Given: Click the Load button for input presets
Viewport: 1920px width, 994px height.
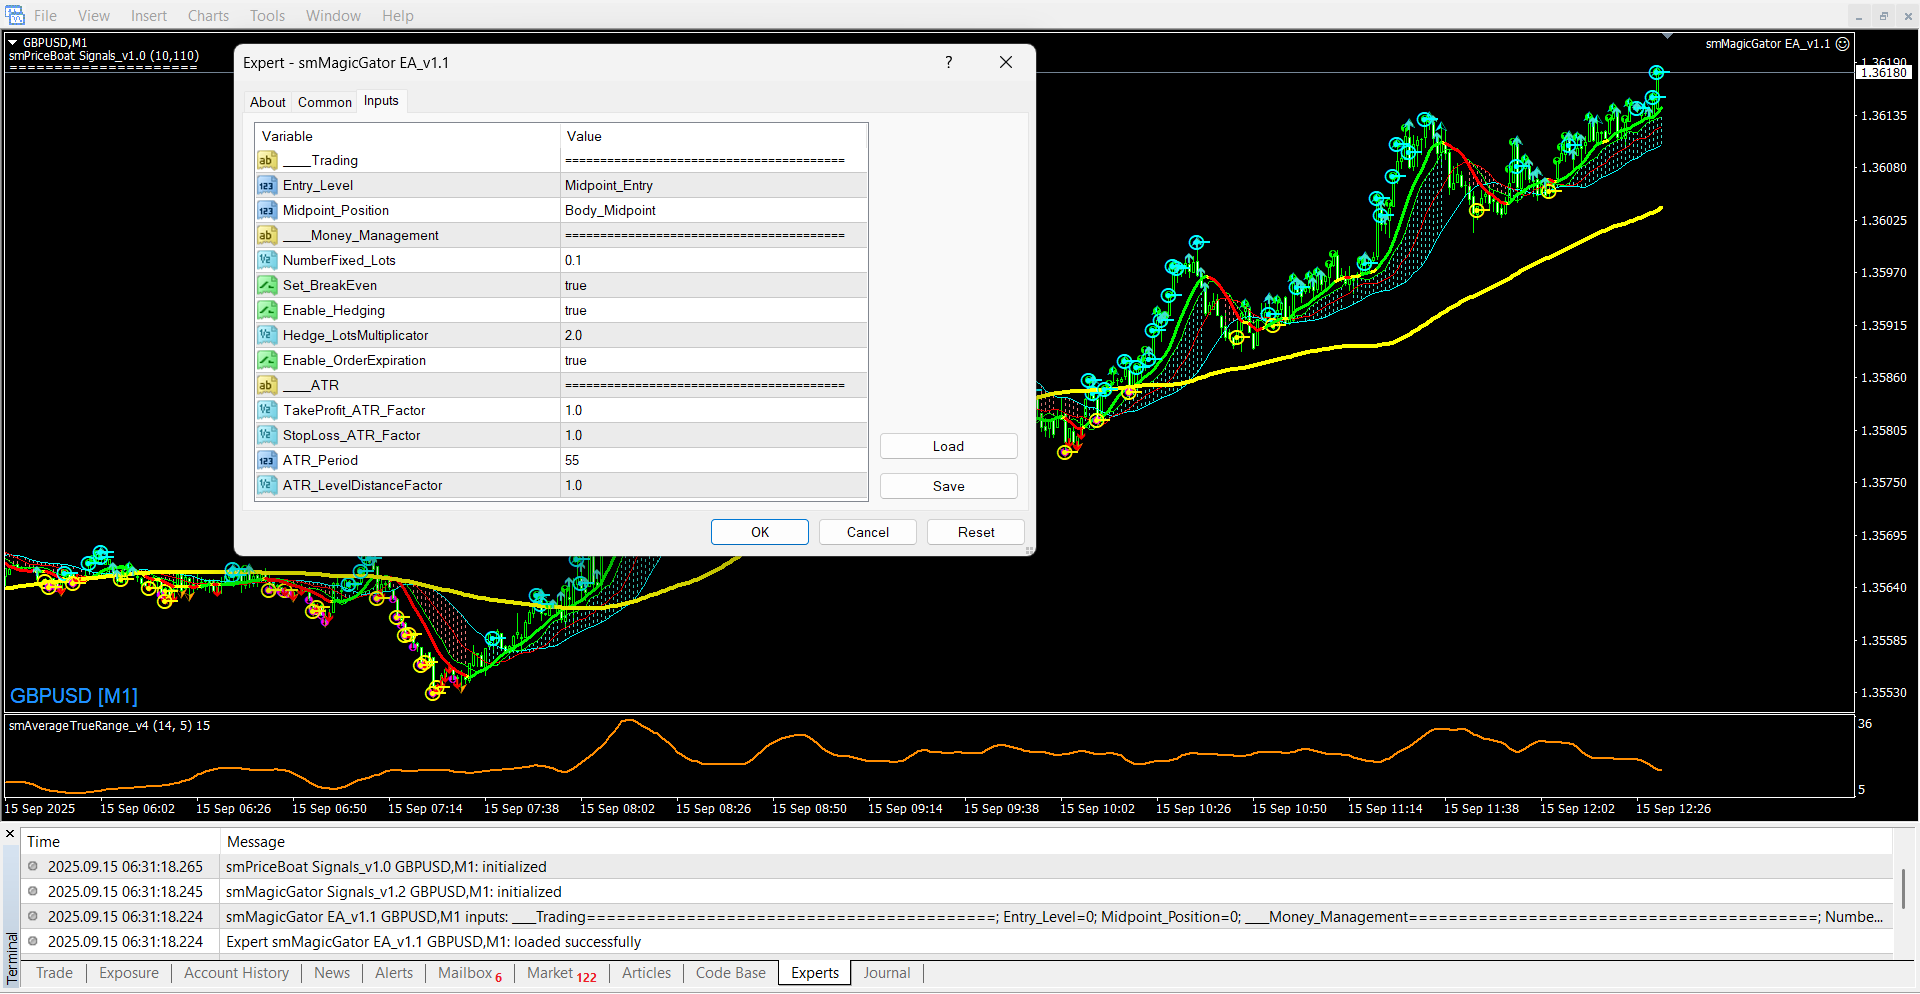Looking at the screenshot, I should click(x=948, y=446).
